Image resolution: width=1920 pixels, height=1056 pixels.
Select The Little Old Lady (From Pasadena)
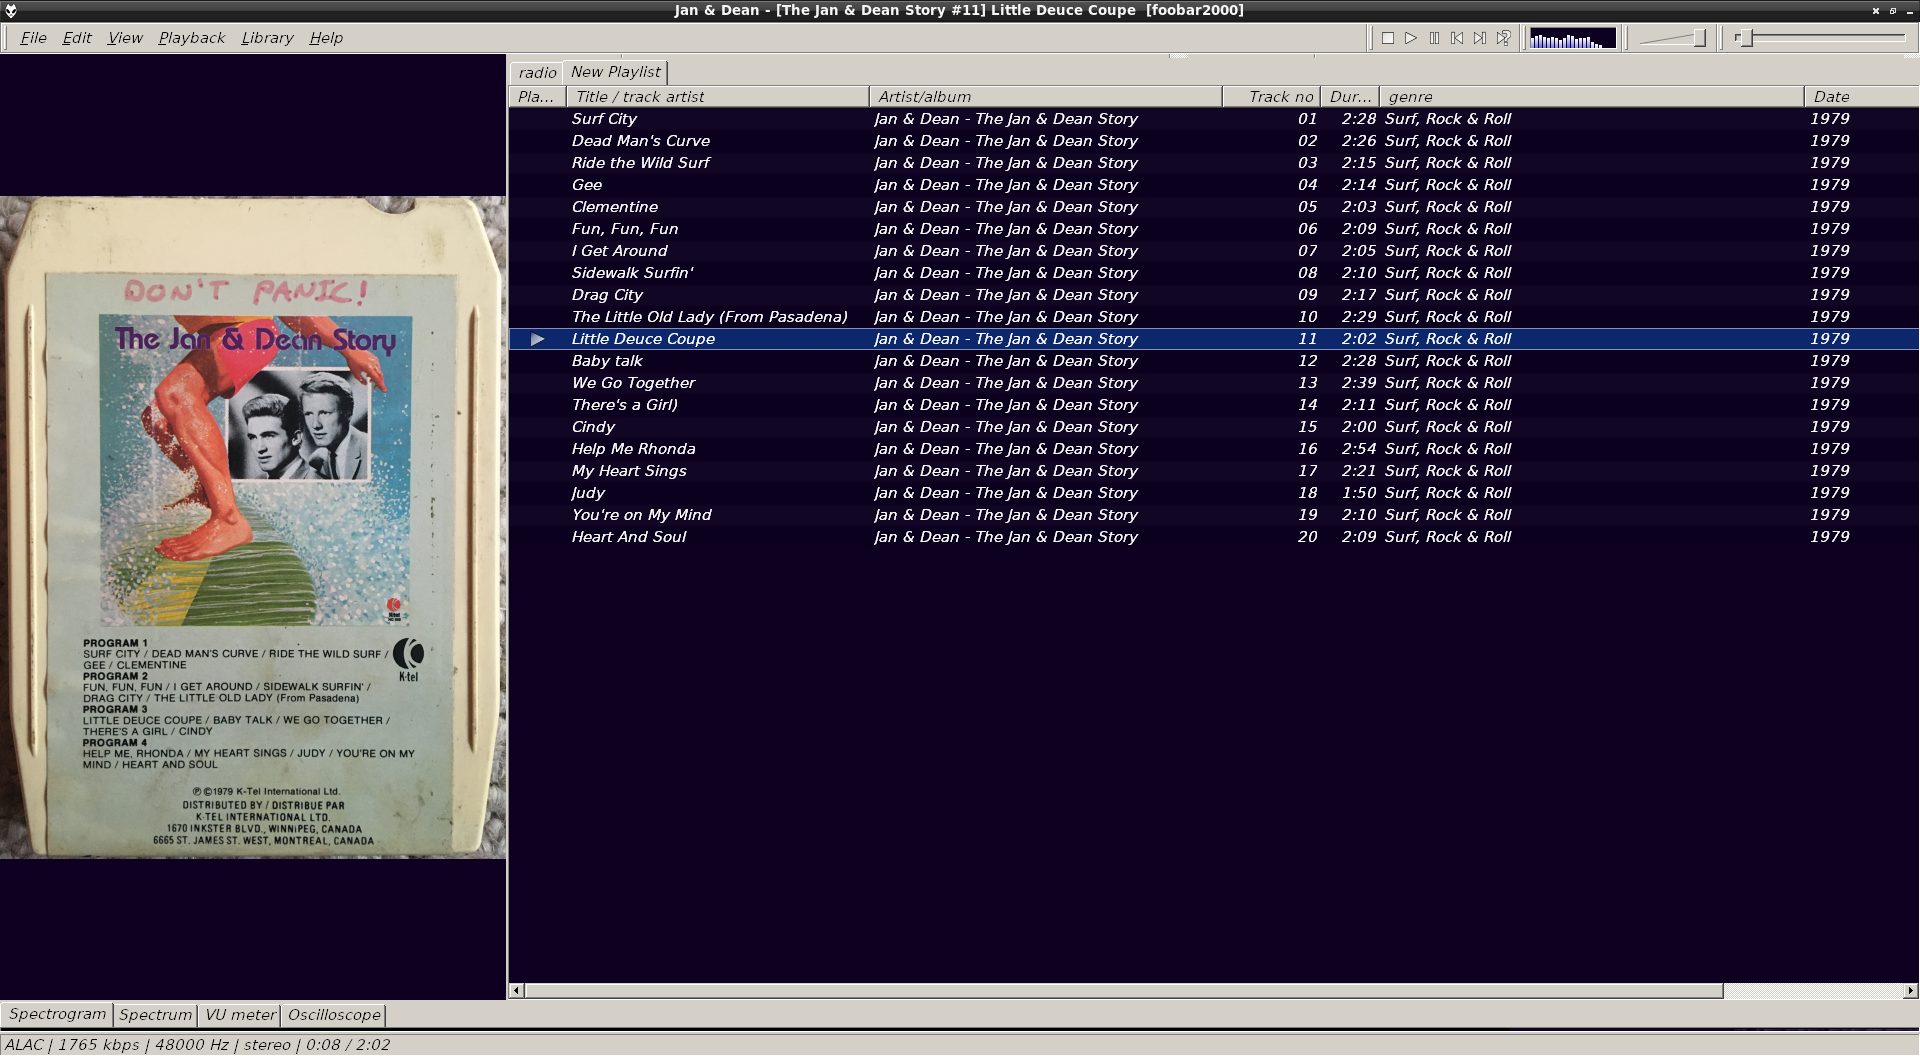[1213, 317]
